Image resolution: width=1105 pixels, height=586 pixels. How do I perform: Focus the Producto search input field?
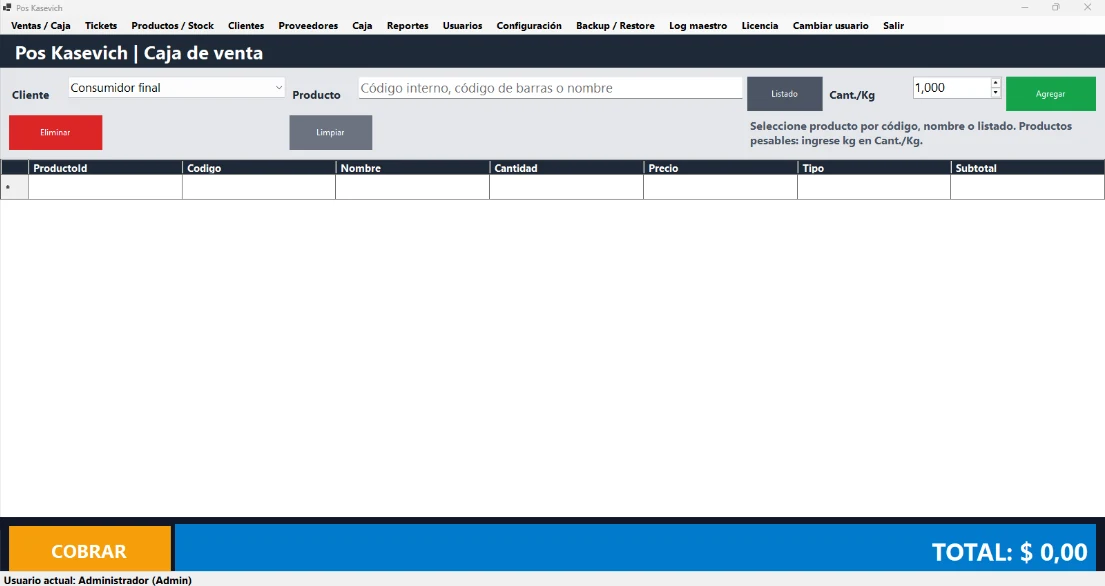click(x=550, y=88)
